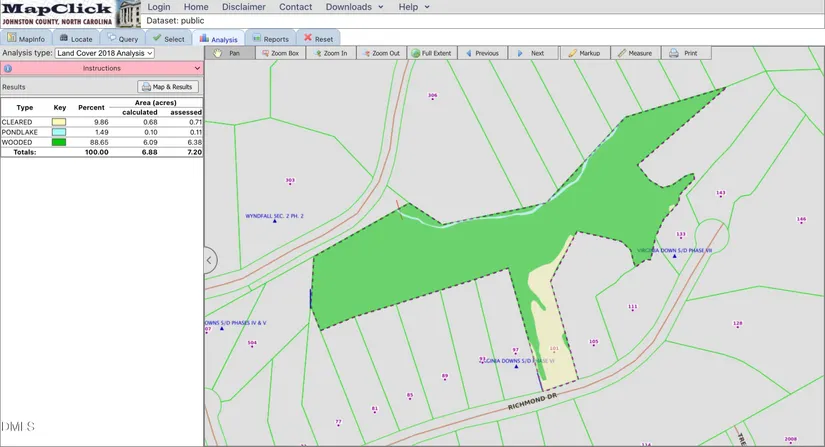Click the green WOODED key swatch
The width and height of the screenshot is (825, 447).
coord(59,142)
